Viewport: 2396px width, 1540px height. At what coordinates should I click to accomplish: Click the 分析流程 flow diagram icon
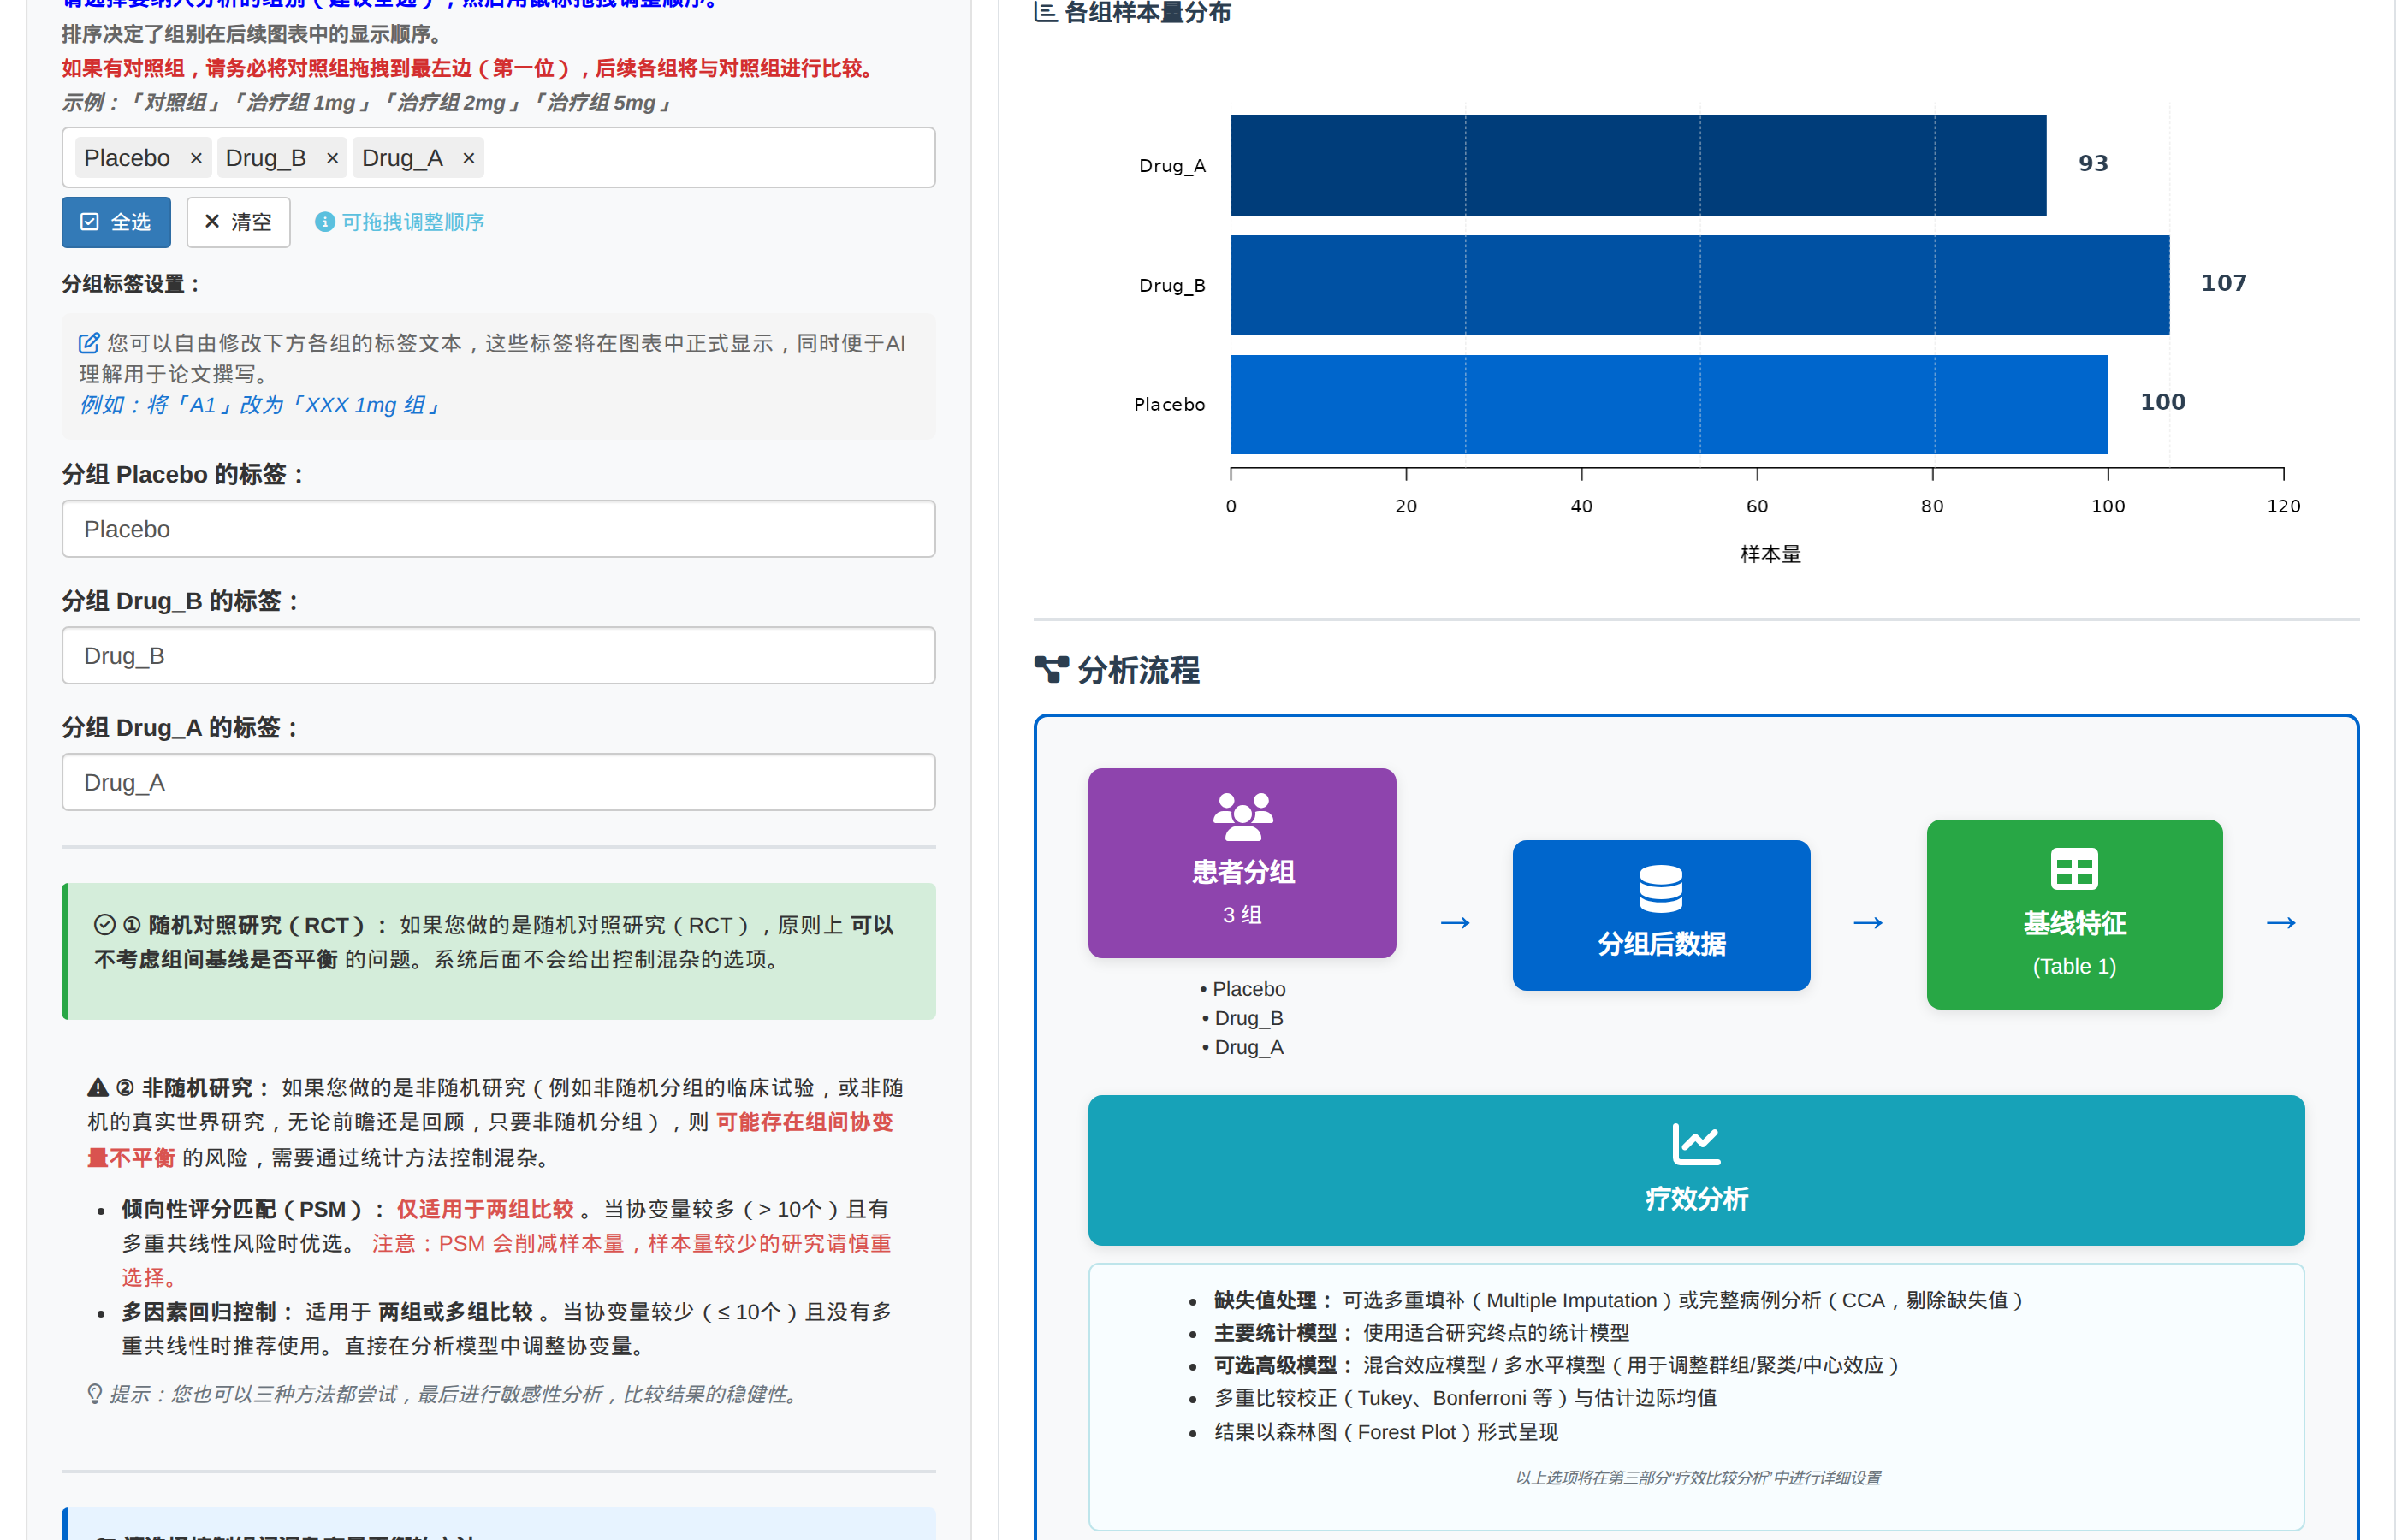coord(1051,670)
